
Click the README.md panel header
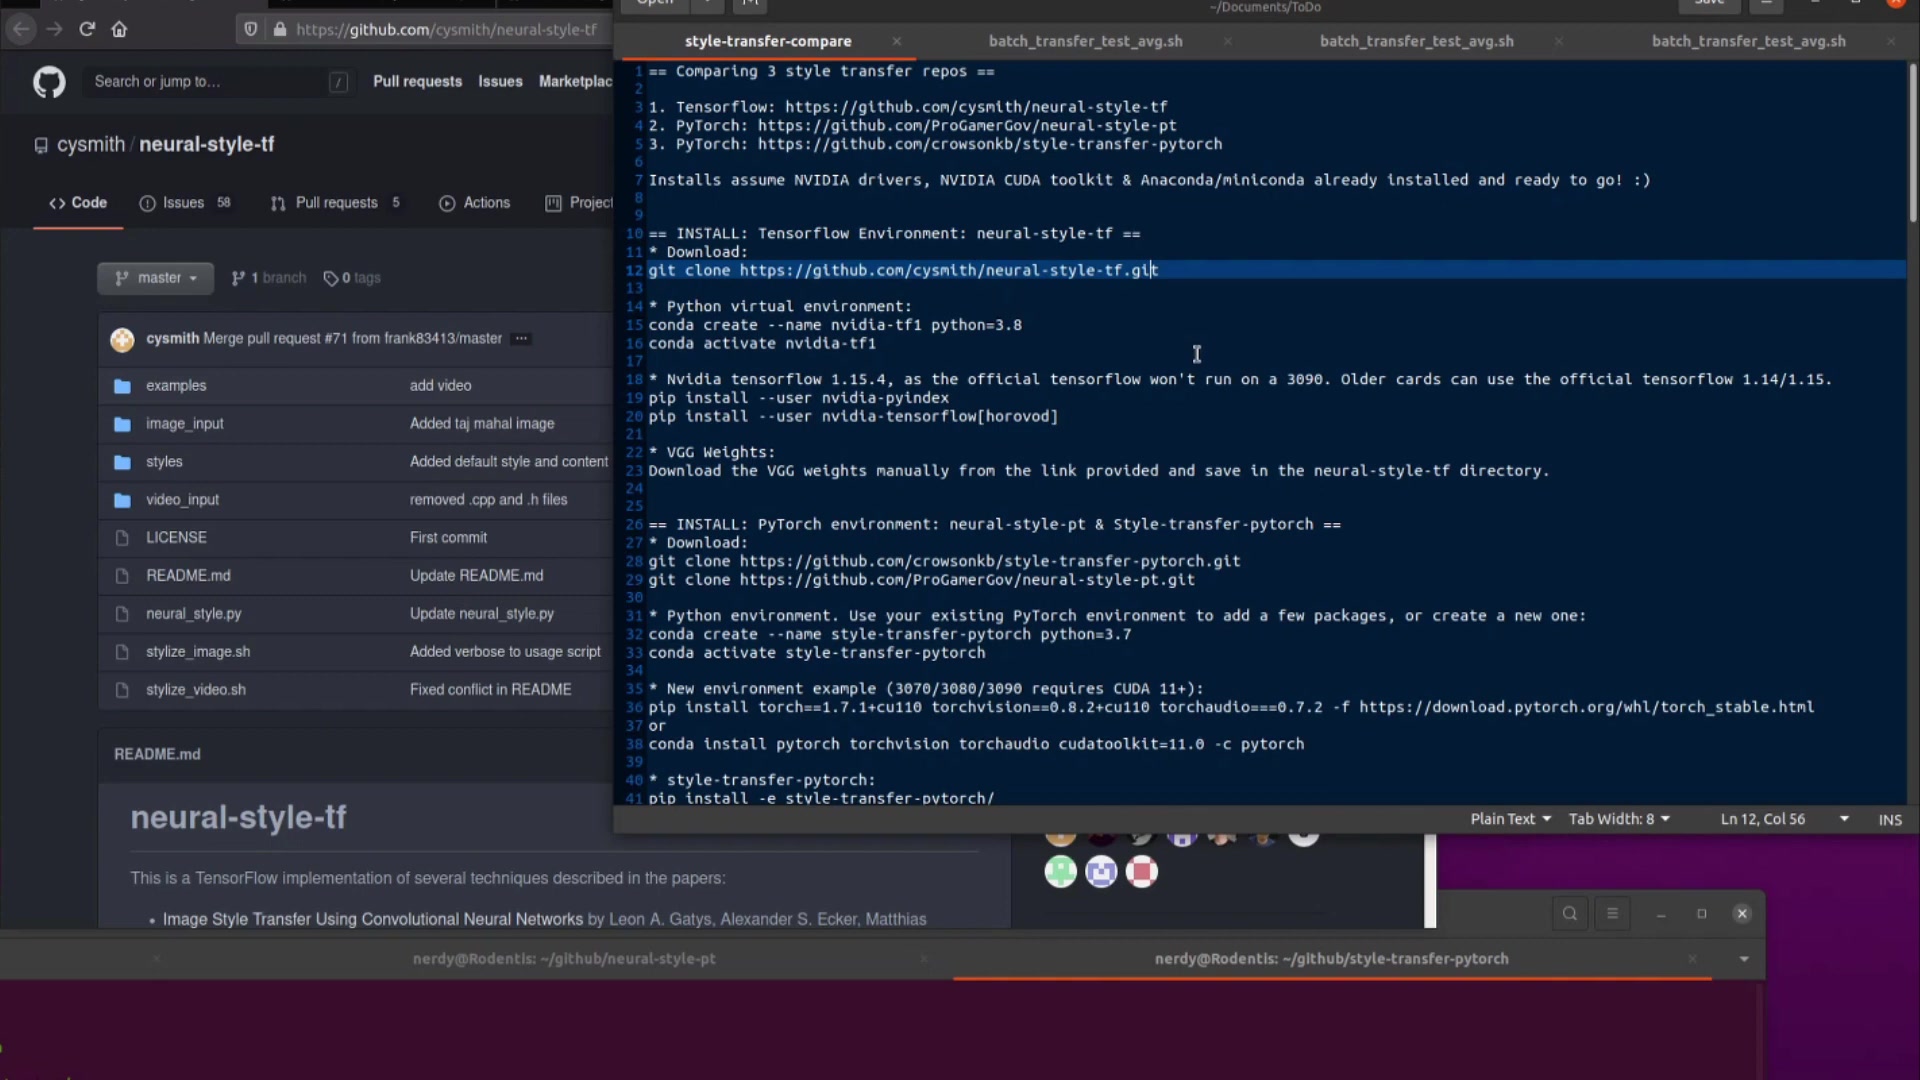pos(157,754)
